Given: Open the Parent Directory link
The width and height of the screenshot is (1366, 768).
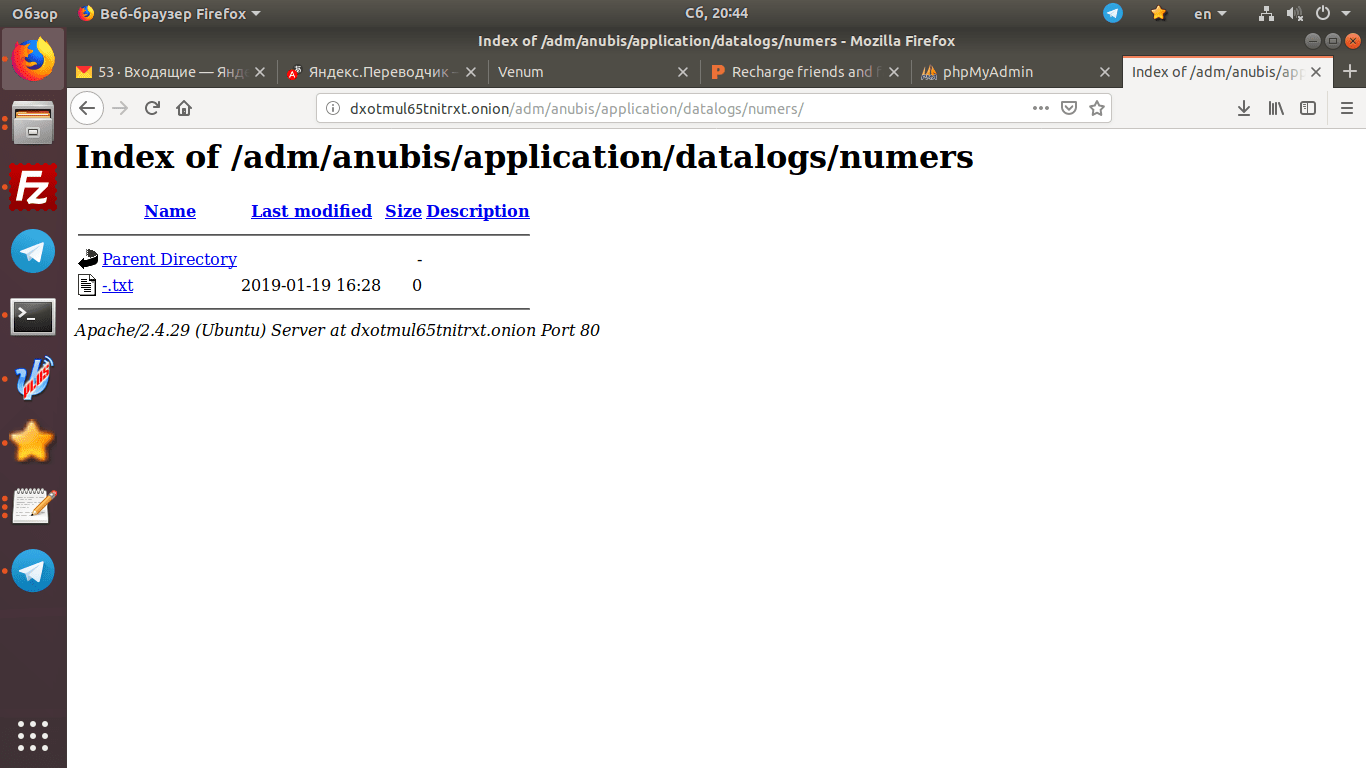Looking at the screenshot, I should (x=169, y=259).
